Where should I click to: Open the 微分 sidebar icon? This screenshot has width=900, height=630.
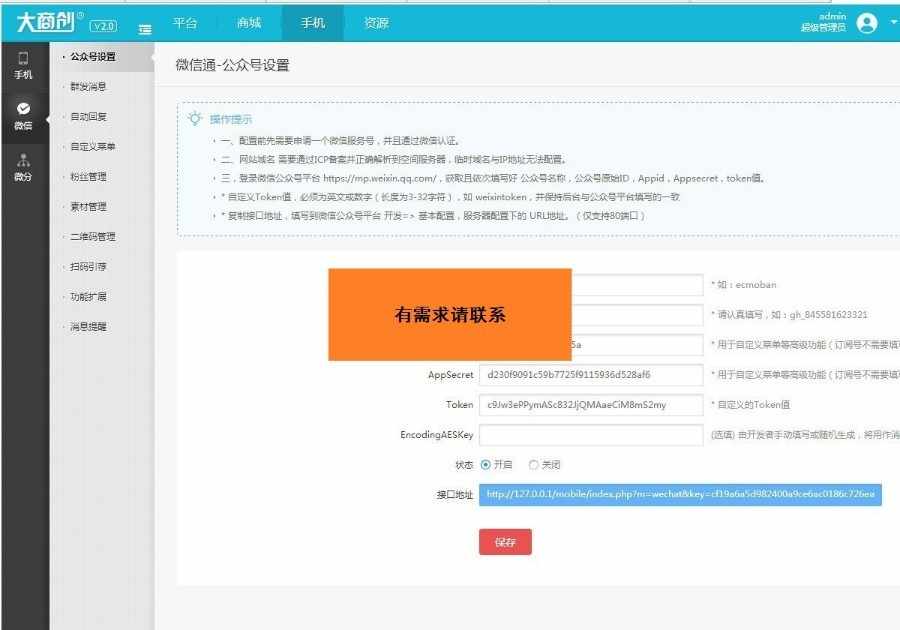point(24,168)
